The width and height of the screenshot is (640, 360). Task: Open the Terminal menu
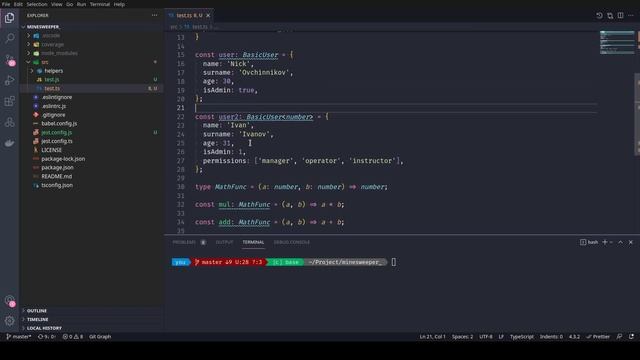pyautogui.click(x=100, y=4)
